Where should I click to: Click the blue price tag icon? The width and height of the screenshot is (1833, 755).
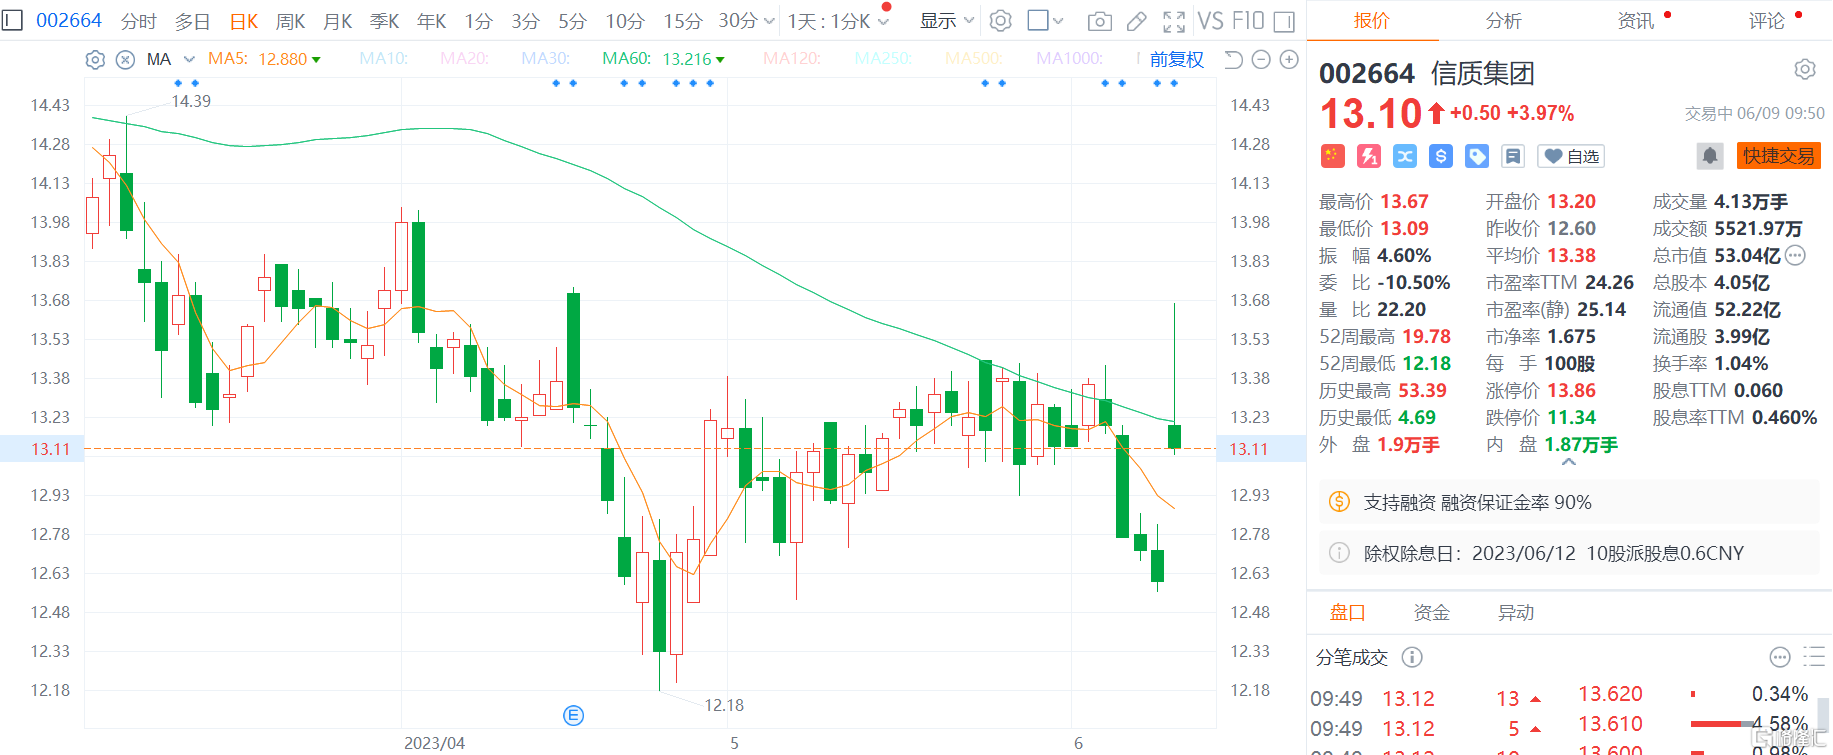tap(1477, 156)
